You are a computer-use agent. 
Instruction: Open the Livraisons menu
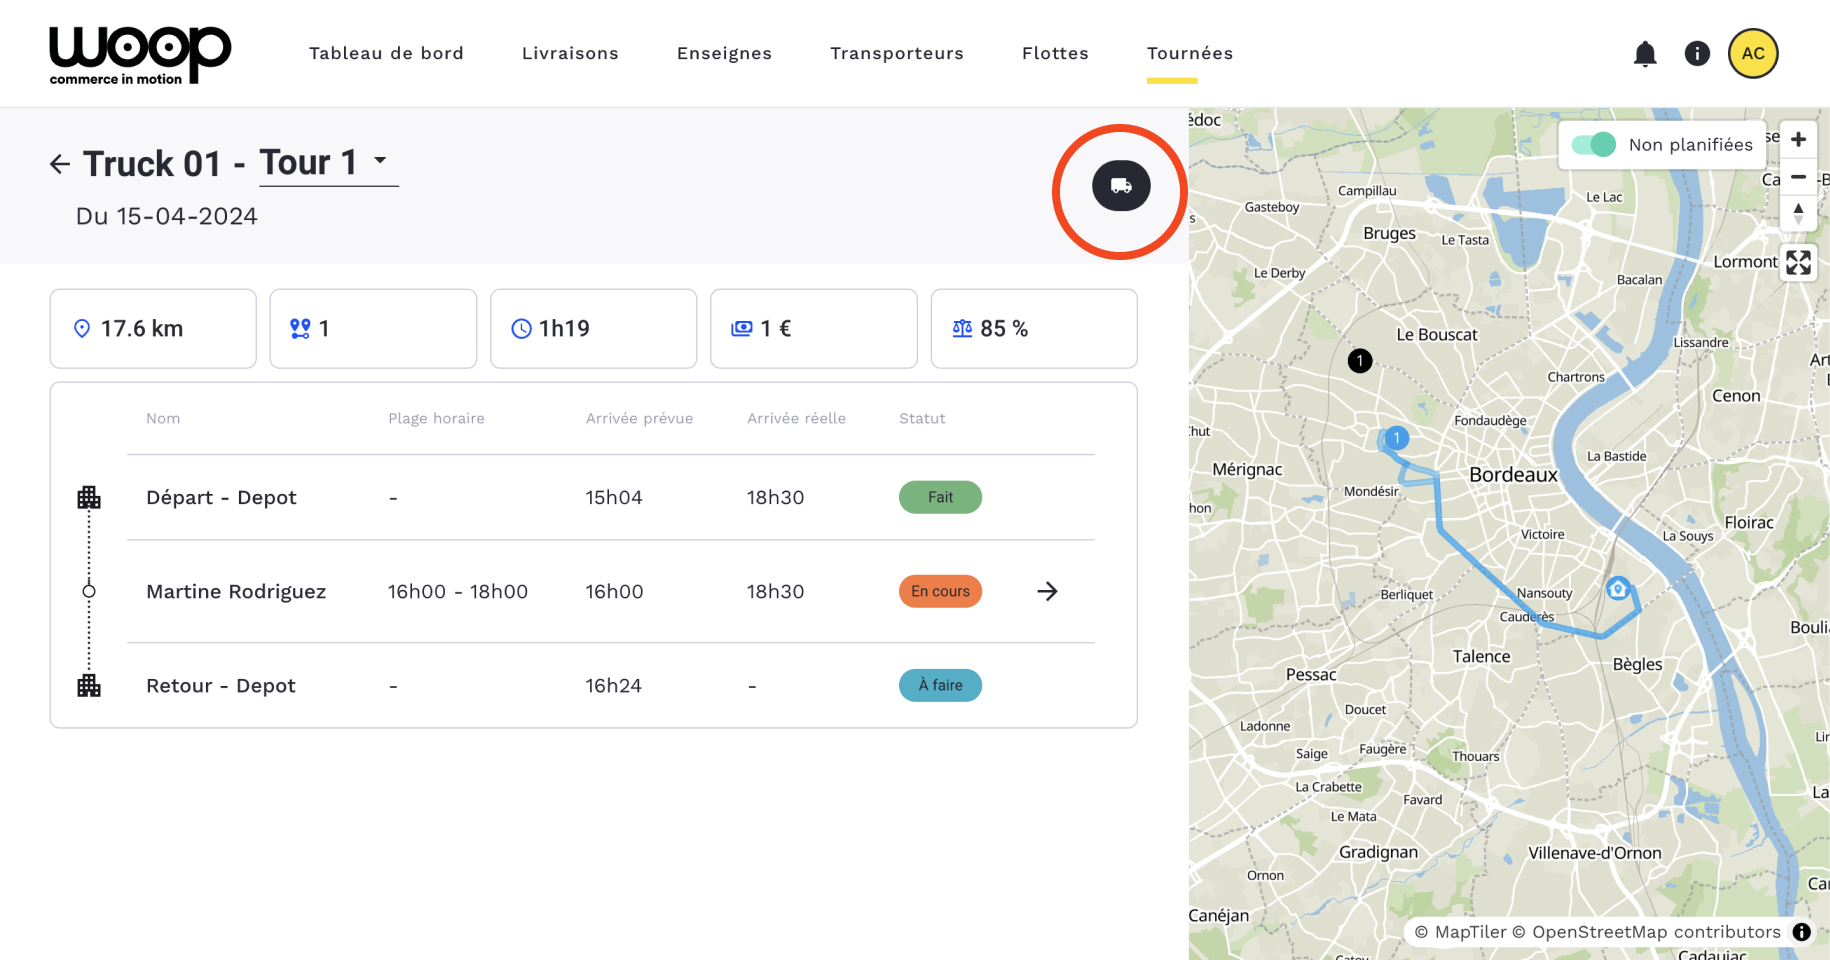click(570, 54)
